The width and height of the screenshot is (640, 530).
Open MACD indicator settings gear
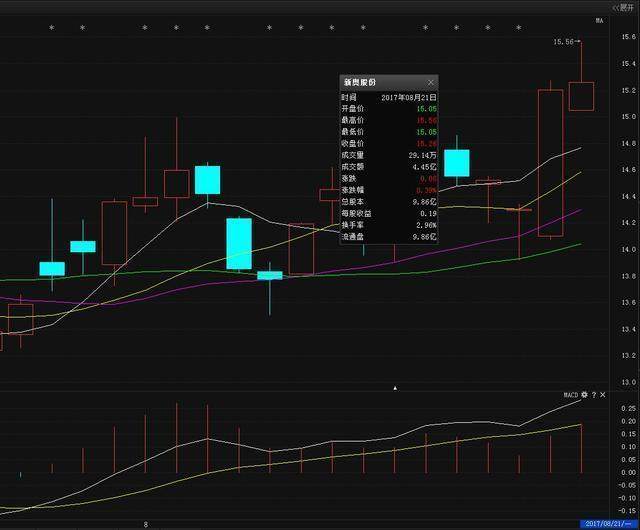[x=585, y=396]
